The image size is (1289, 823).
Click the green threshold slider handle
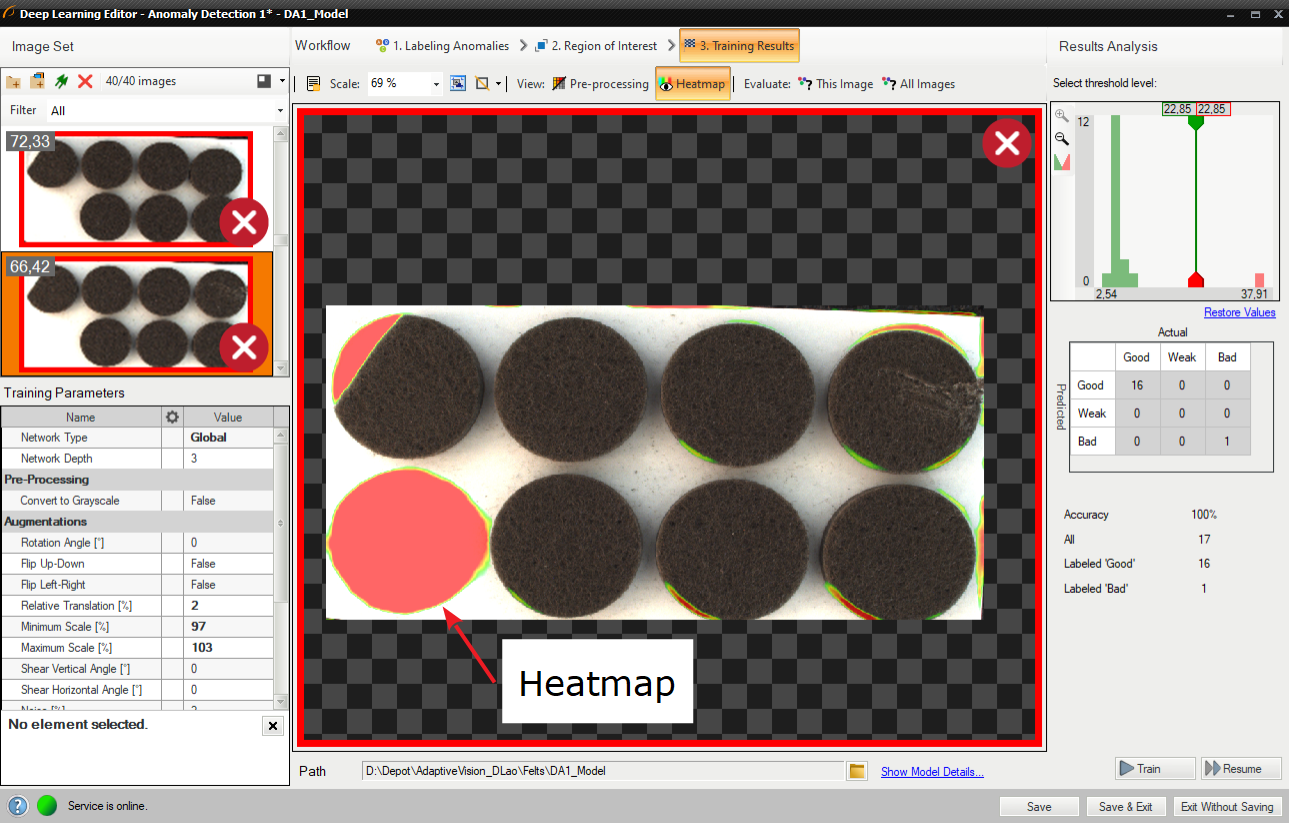(1195, 121)
